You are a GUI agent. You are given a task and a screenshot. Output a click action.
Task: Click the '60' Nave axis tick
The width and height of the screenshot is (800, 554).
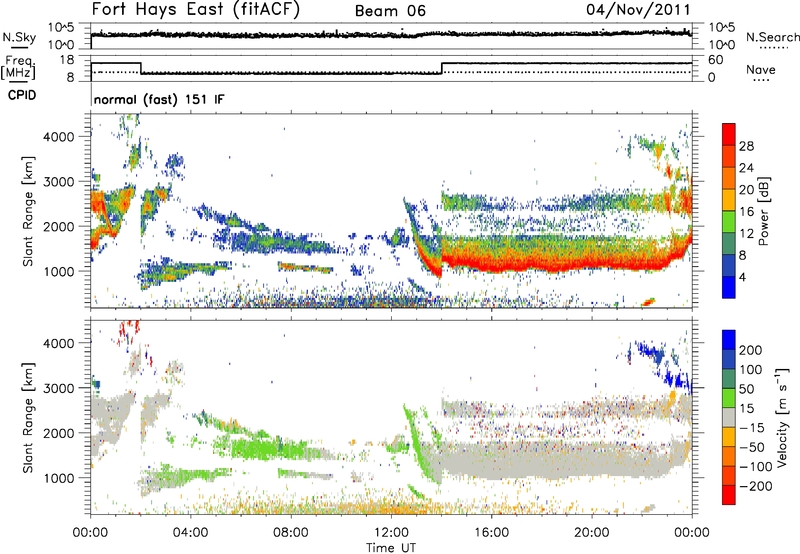coord(715,60)
